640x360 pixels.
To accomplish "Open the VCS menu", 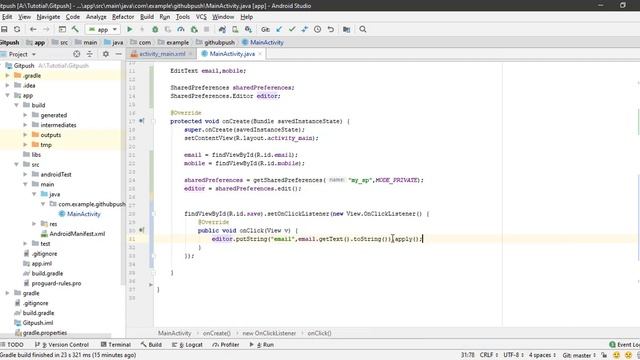I will pyautogui.click(x=201, y=17).
